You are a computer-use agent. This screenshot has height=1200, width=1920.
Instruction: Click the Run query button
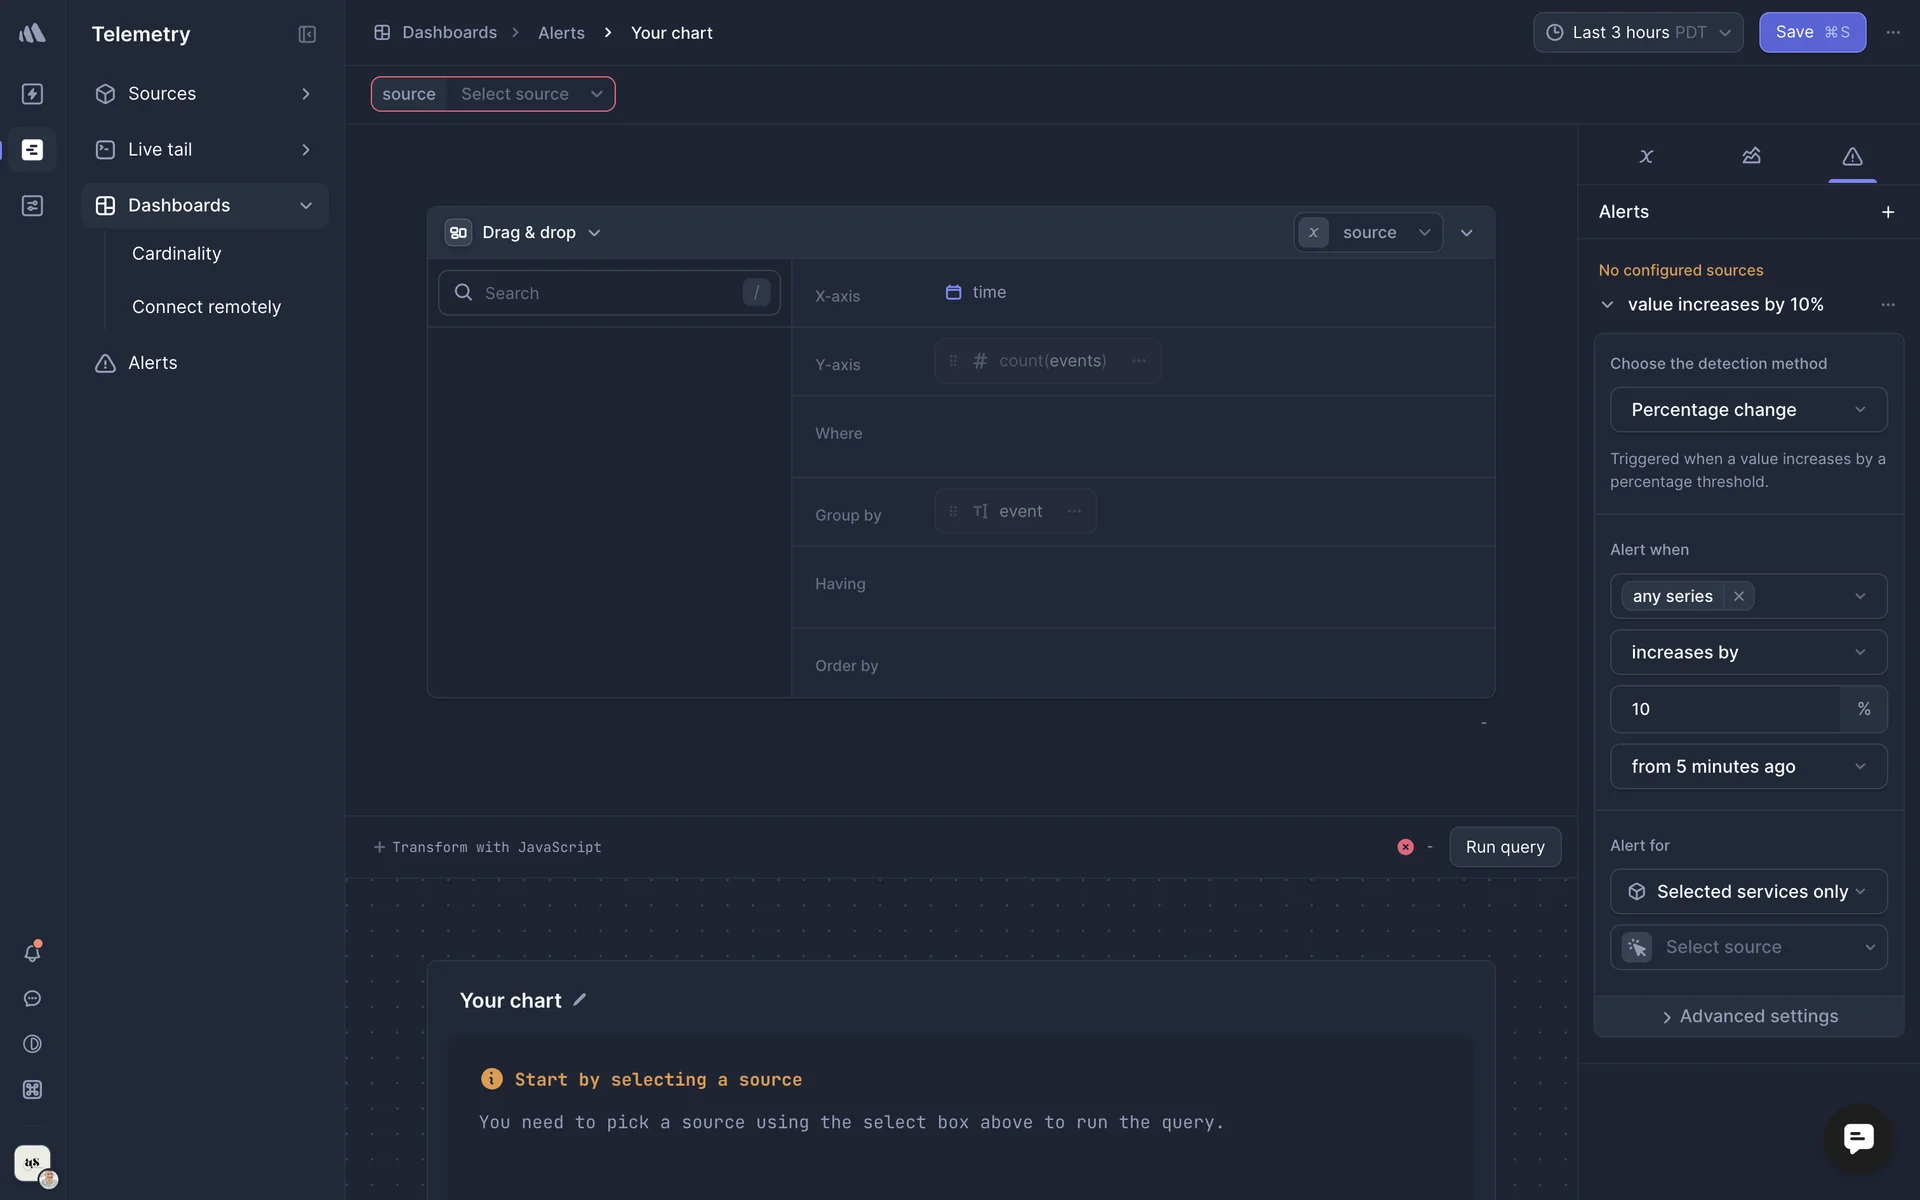pyautogui.click(x=1504, y=847)
